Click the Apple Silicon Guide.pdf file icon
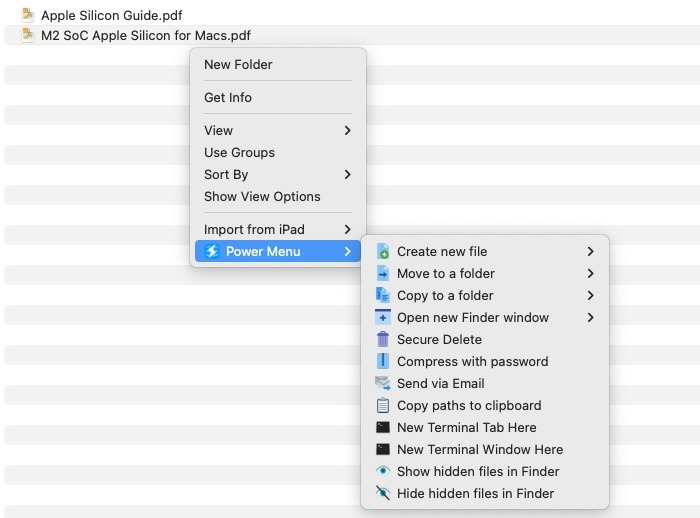 28,15
